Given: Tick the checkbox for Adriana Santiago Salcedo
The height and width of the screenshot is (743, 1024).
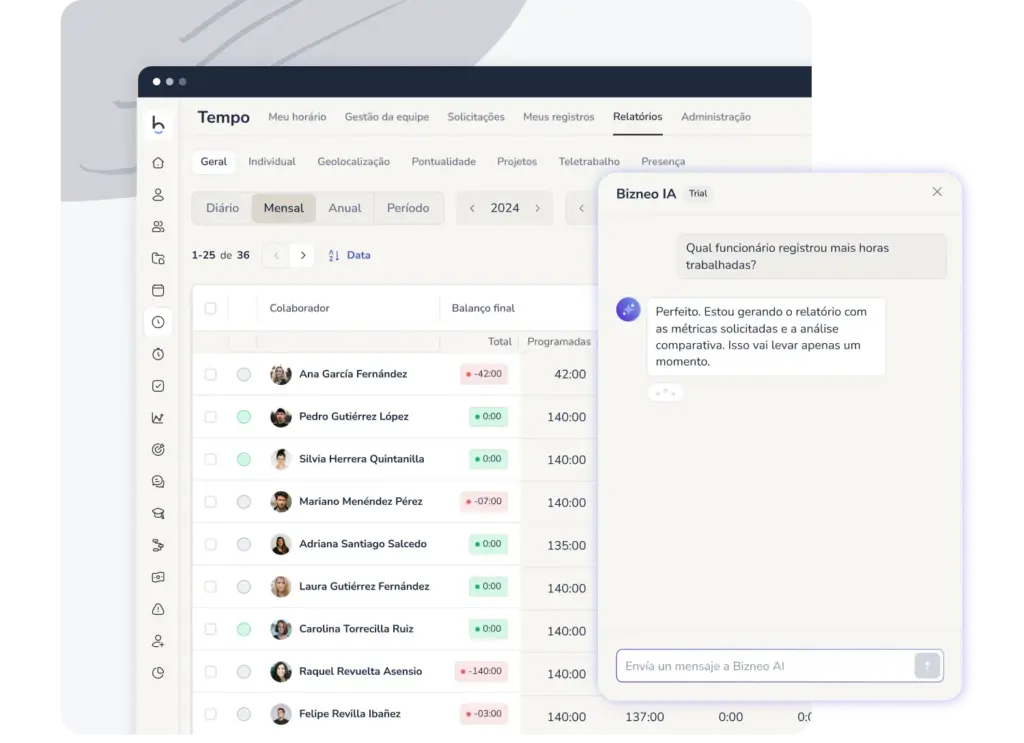Looking at the screenshot, I should click(210, 544).
